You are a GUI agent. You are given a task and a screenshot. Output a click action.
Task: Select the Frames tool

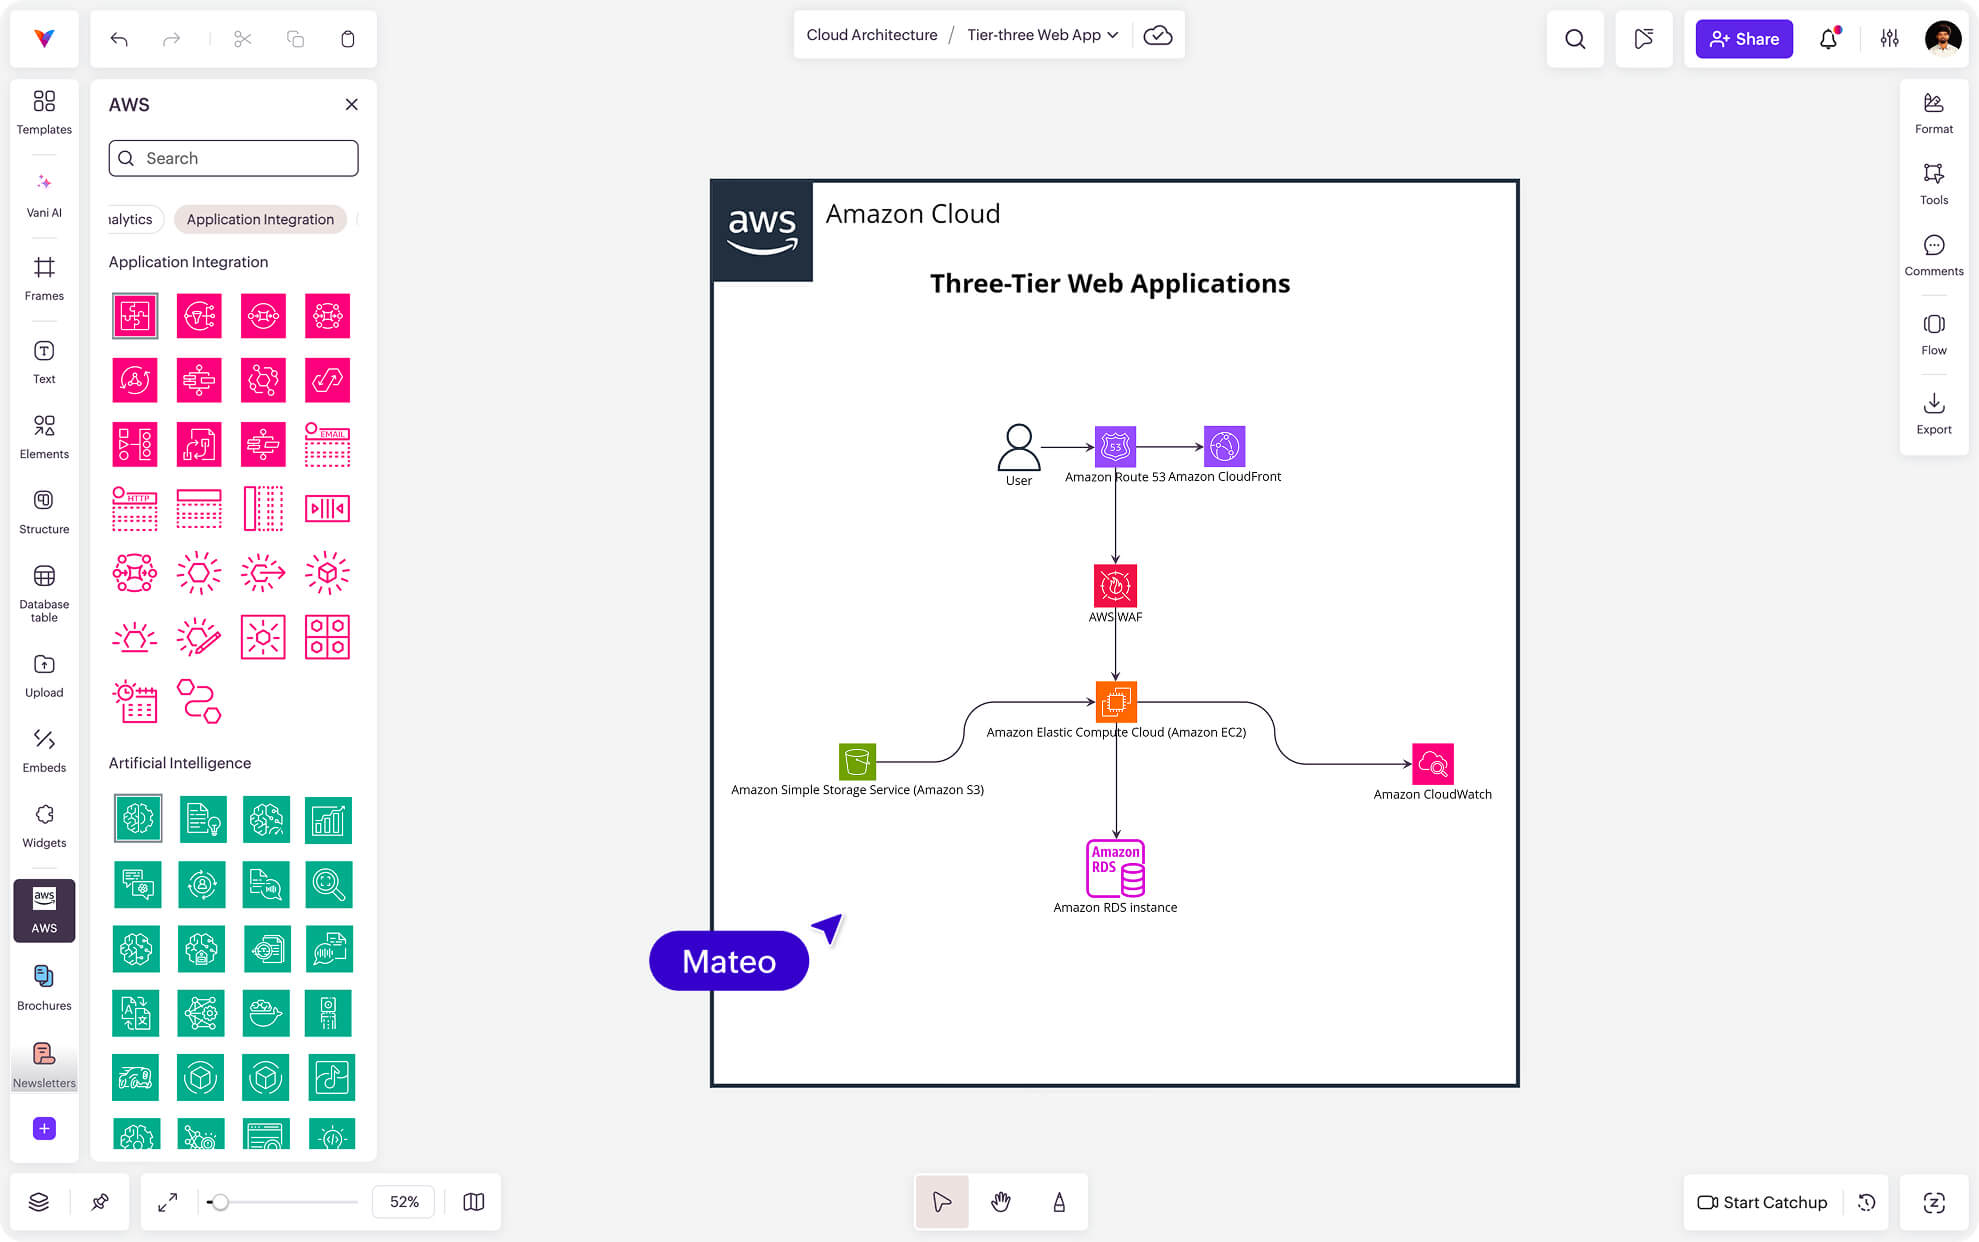click(x=44, y=279)
